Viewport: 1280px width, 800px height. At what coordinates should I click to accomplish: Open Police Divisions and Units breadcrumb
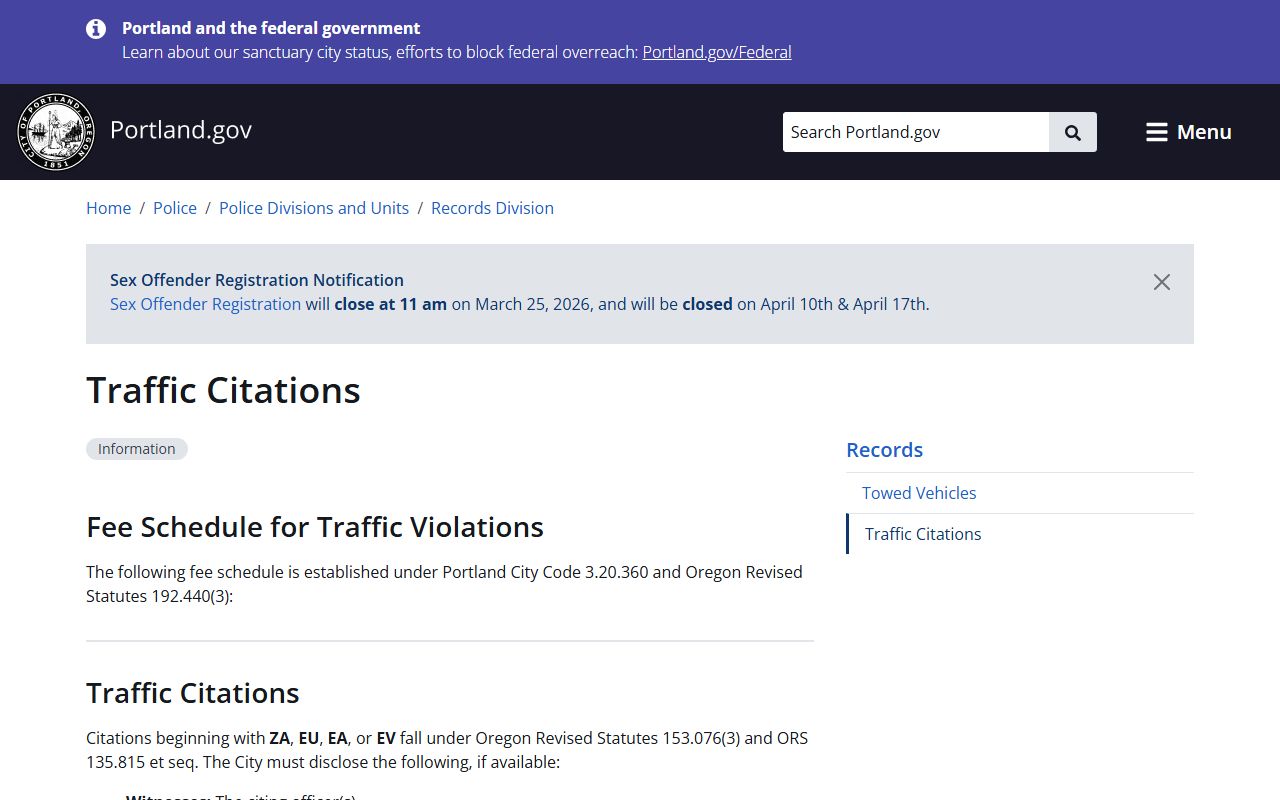coord(314,208)
